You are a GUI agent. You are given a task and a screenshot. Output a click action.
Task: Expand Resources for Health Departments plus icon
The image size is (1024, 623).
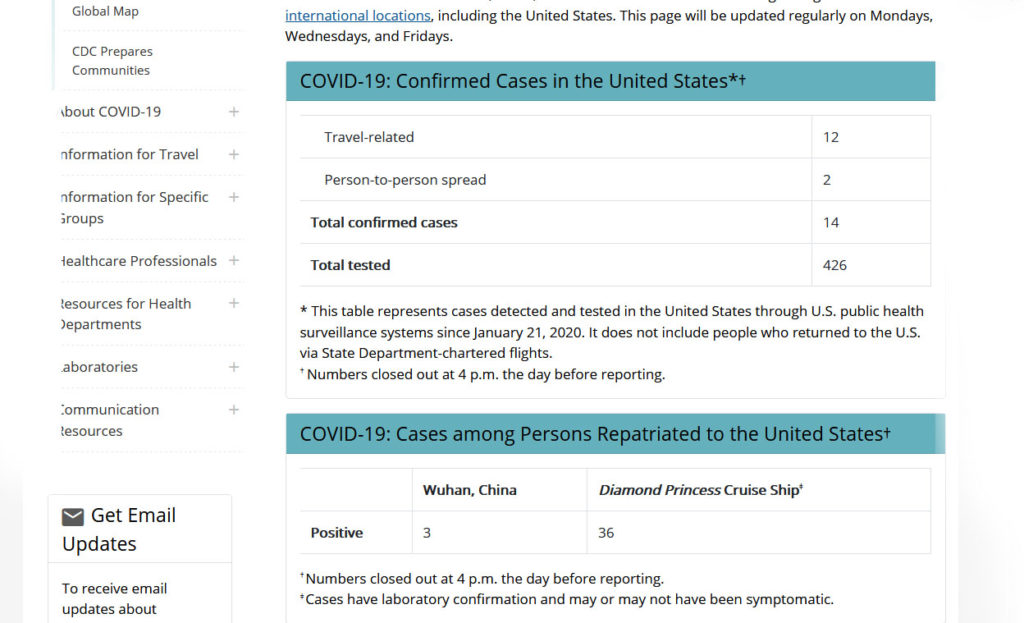(233, 303)
